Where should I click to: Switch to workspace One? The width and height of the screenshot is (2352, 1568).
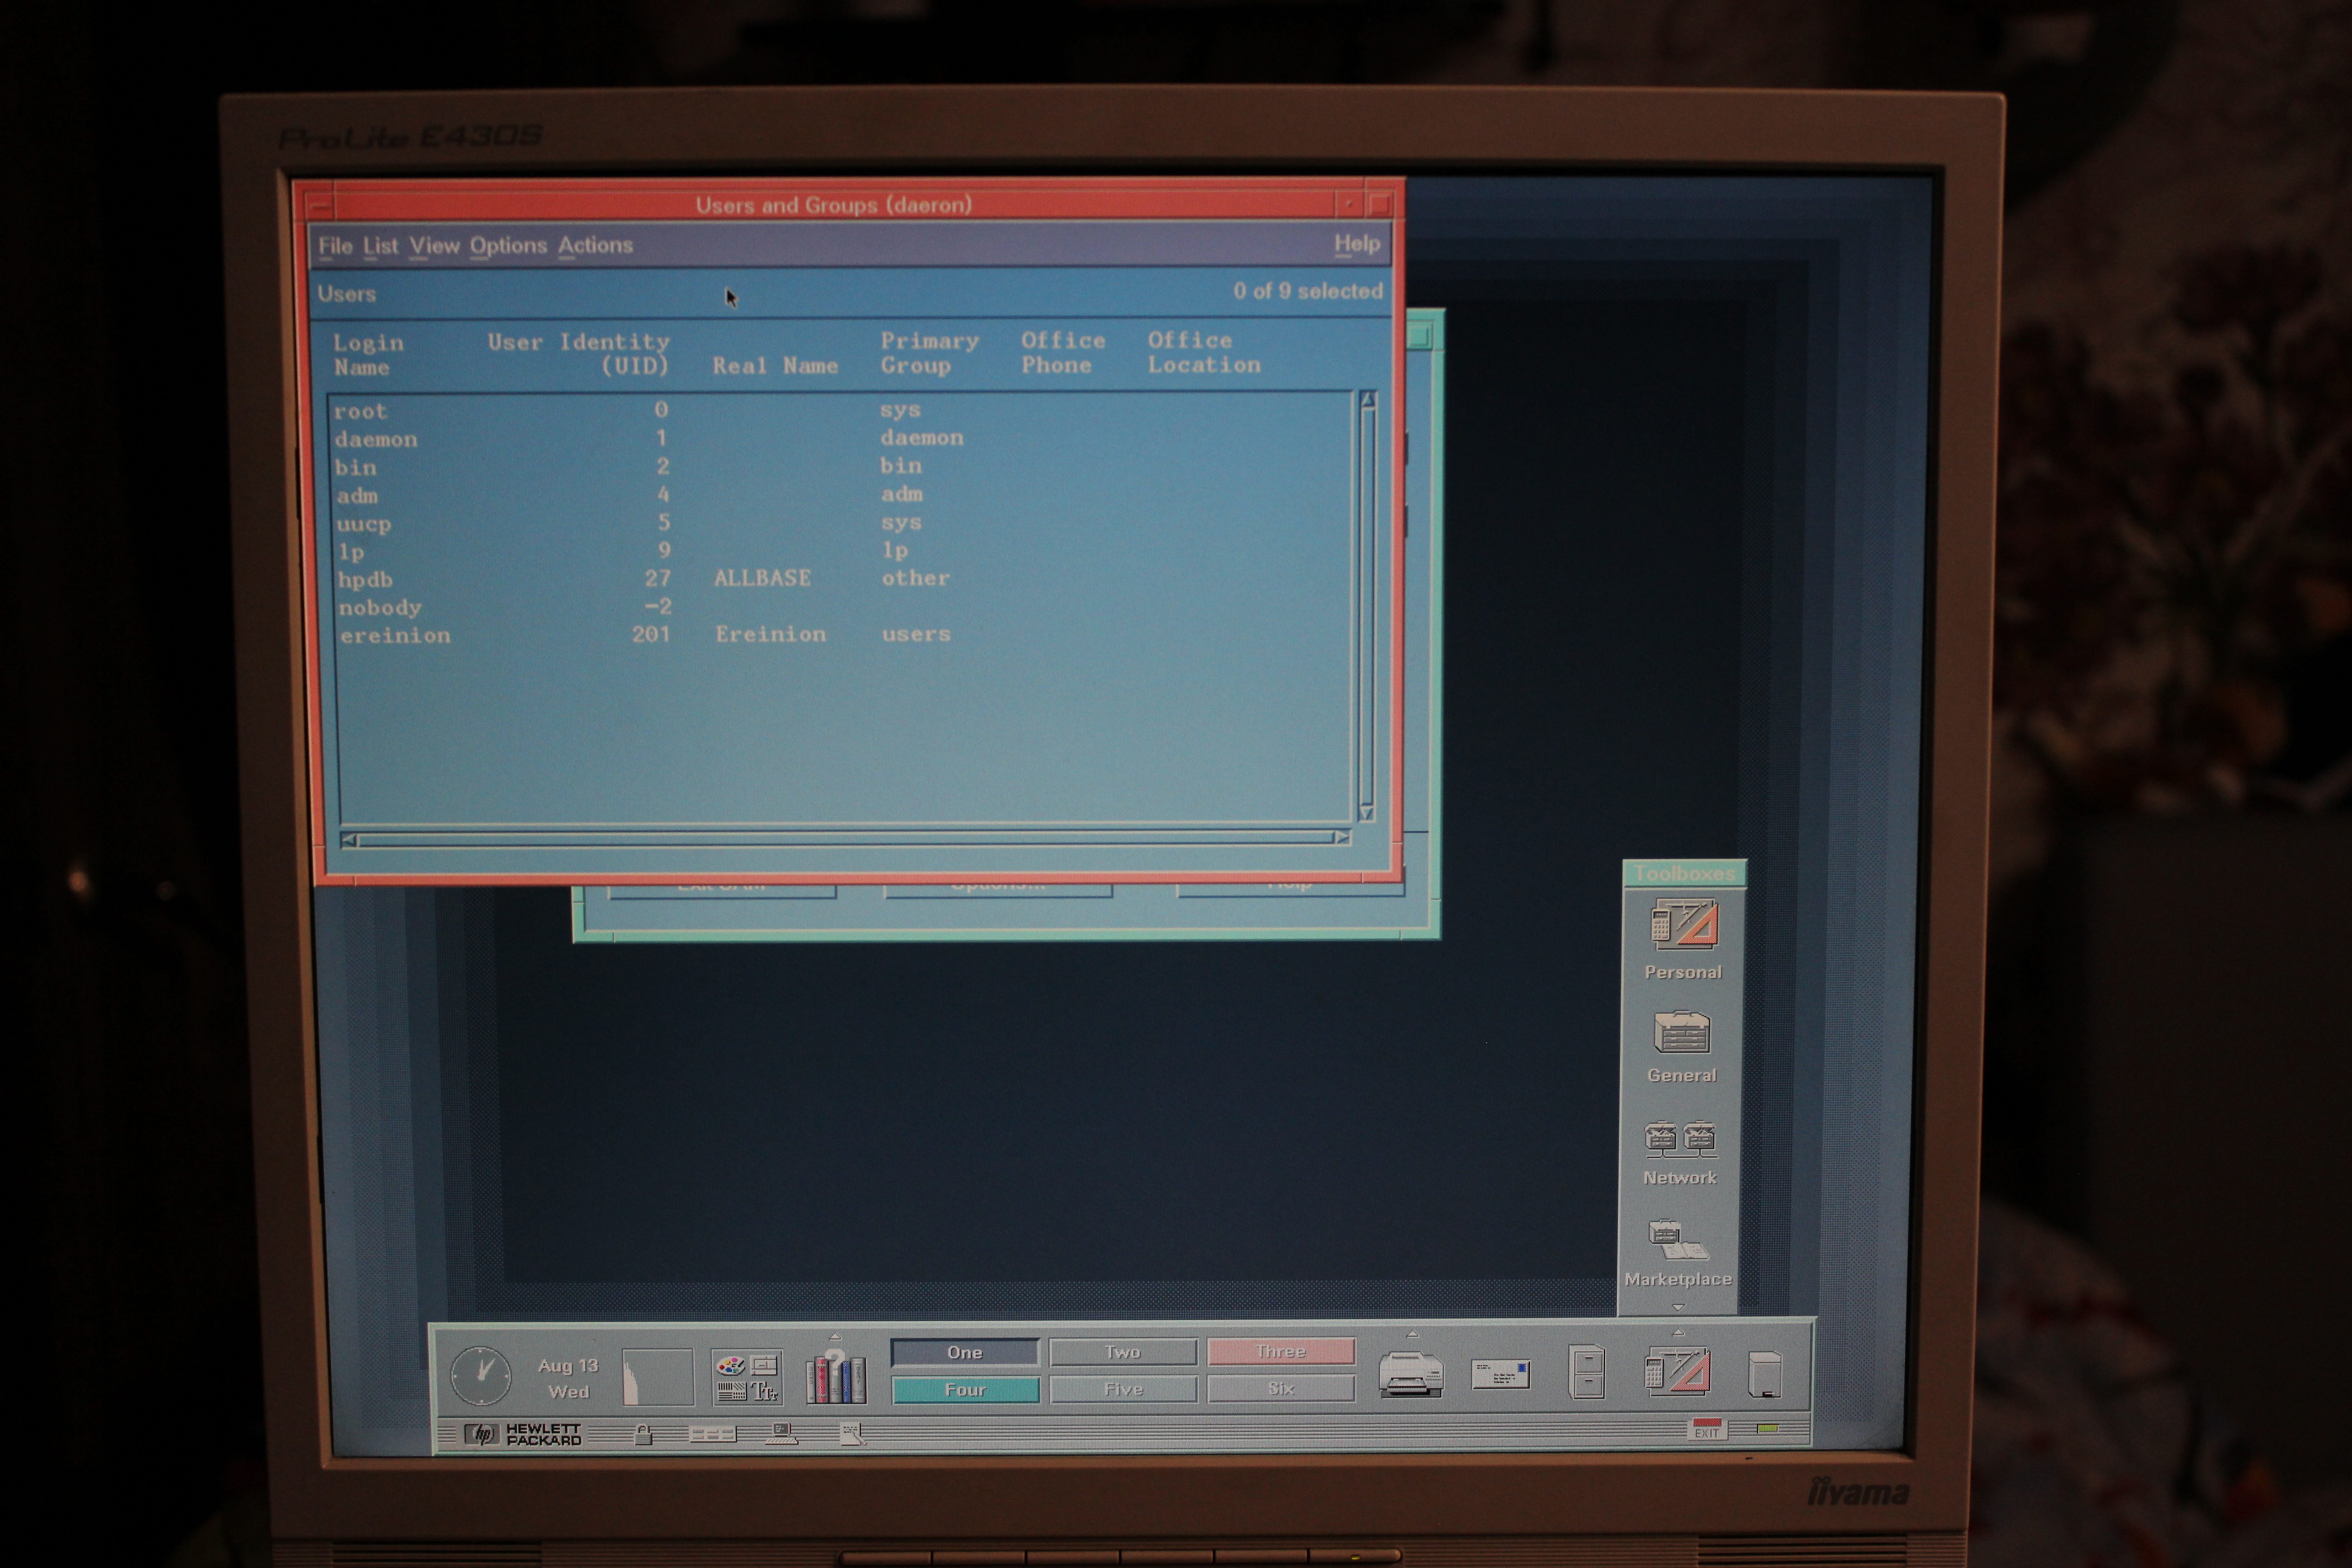(x=965, y=1352)
